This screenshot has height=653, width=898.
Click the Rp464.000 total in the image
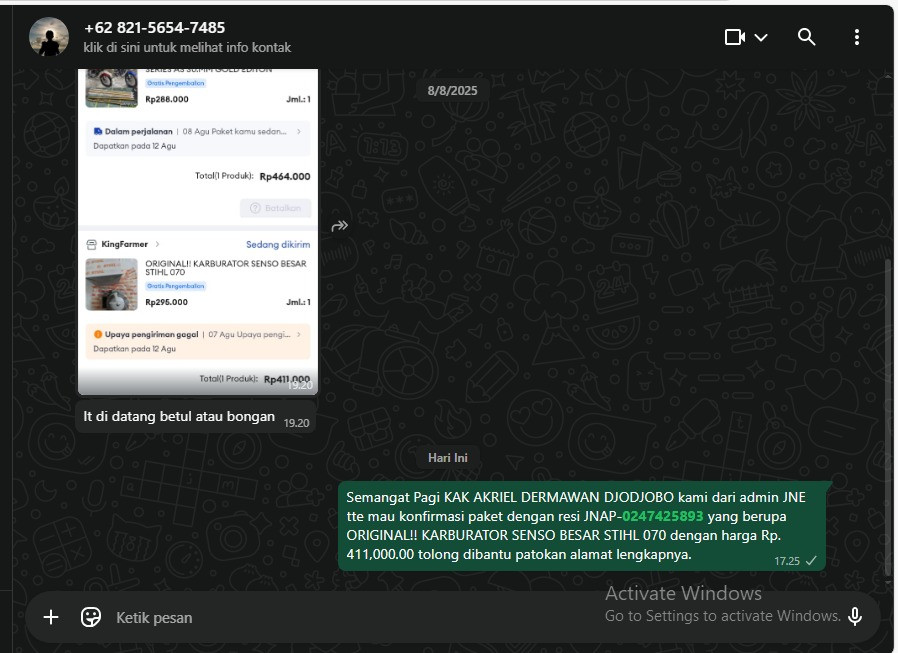(285, 176)
